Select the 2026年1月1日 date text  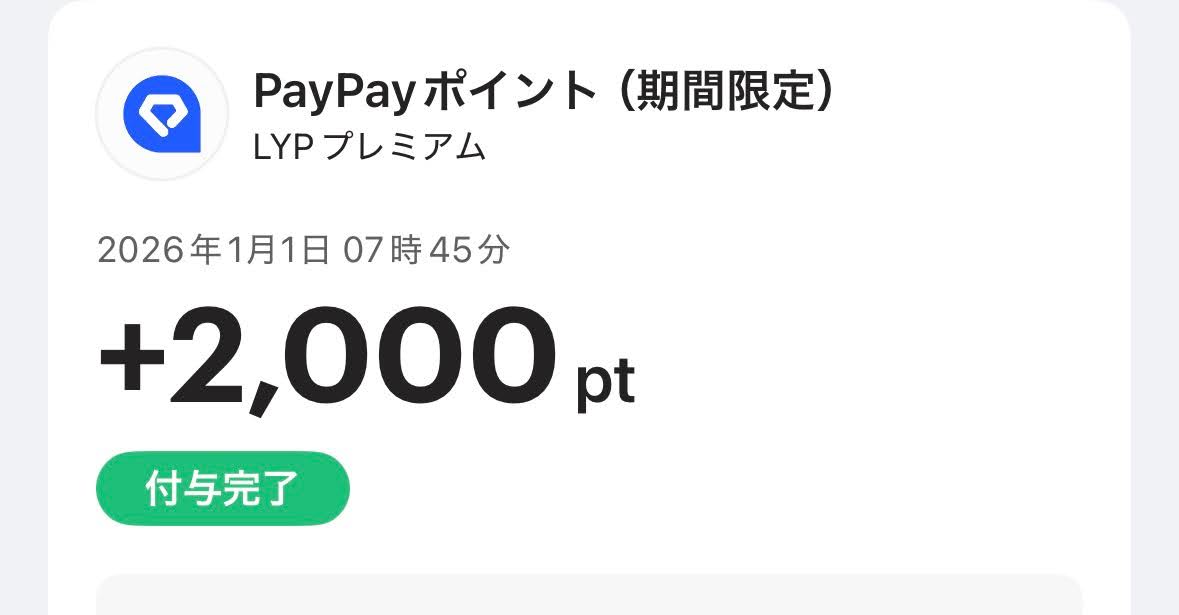point(214,250)
